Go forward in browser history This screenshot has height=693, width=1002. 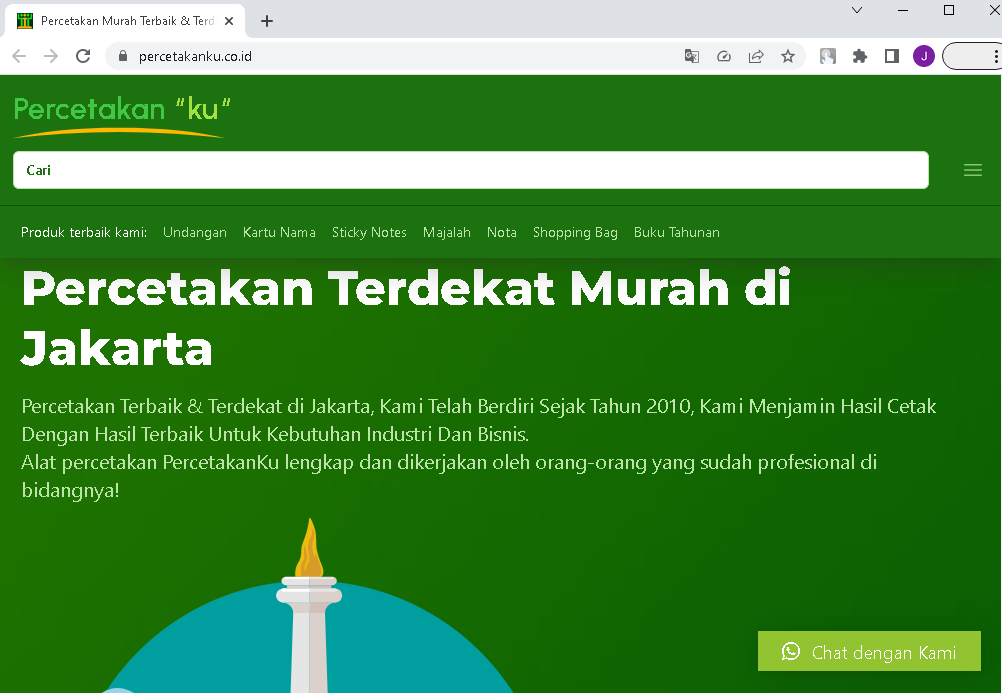(51, 56)
